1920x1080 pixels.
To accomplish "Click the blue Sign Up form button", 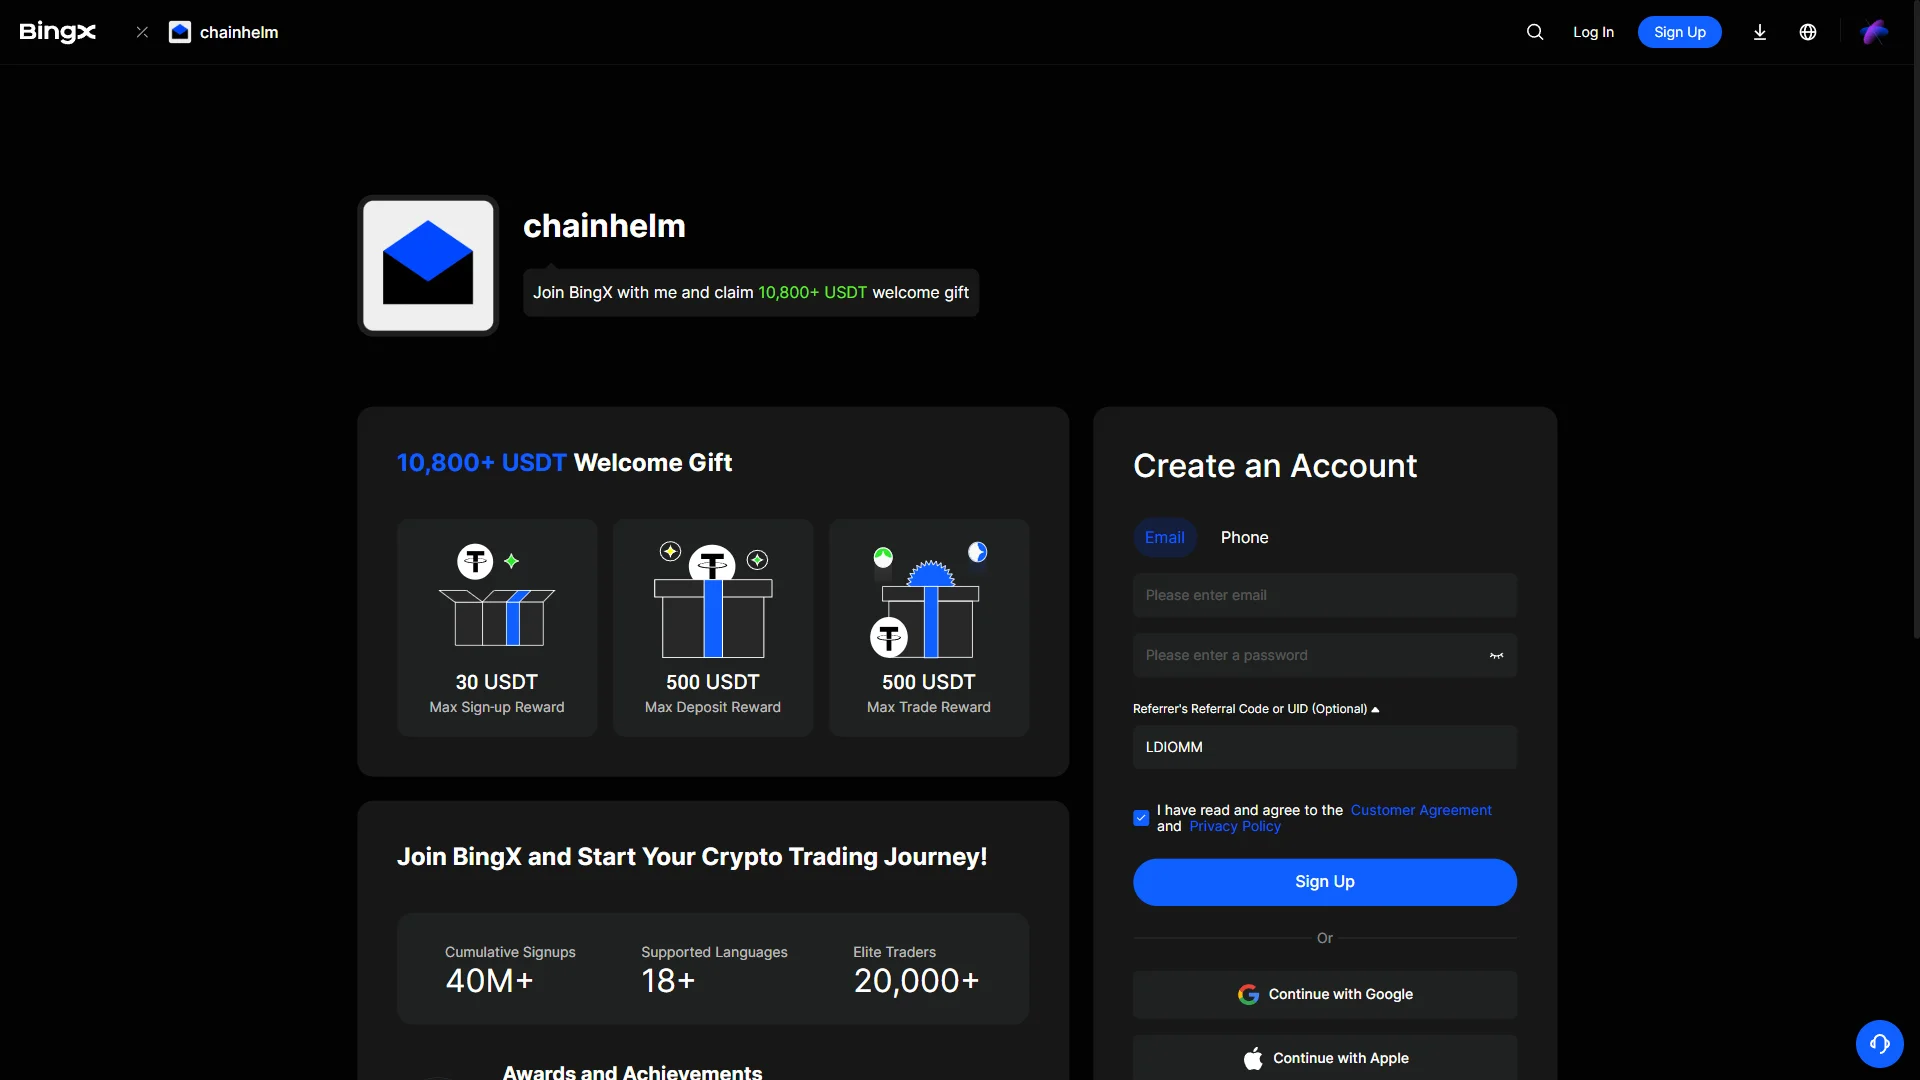I will [x=1325, y=882].
